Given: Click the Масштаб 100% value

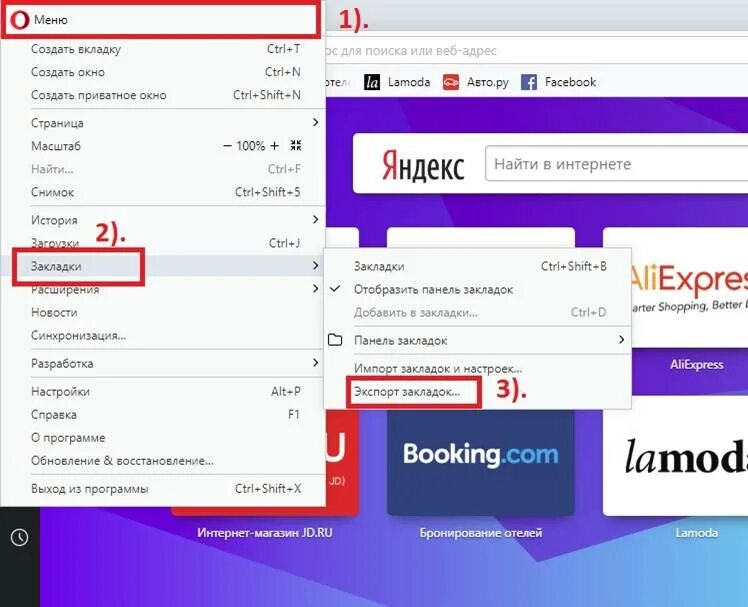Looking at the screenshot, I should 250,146.
